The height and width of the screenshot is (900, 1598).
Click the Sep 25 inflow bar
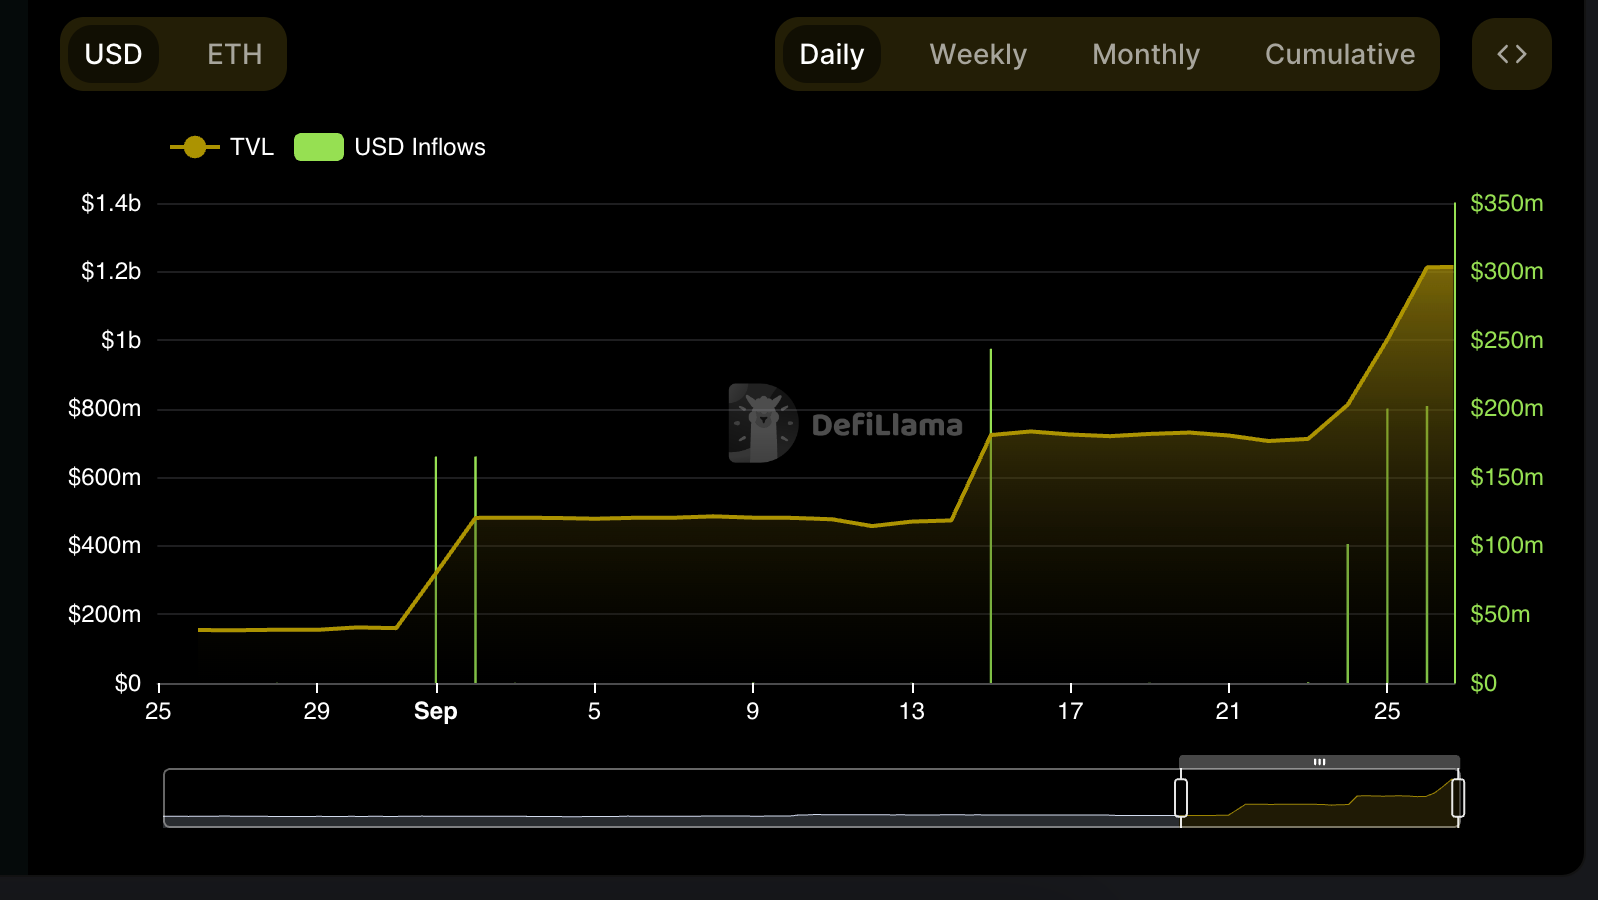click(1387, 546)
